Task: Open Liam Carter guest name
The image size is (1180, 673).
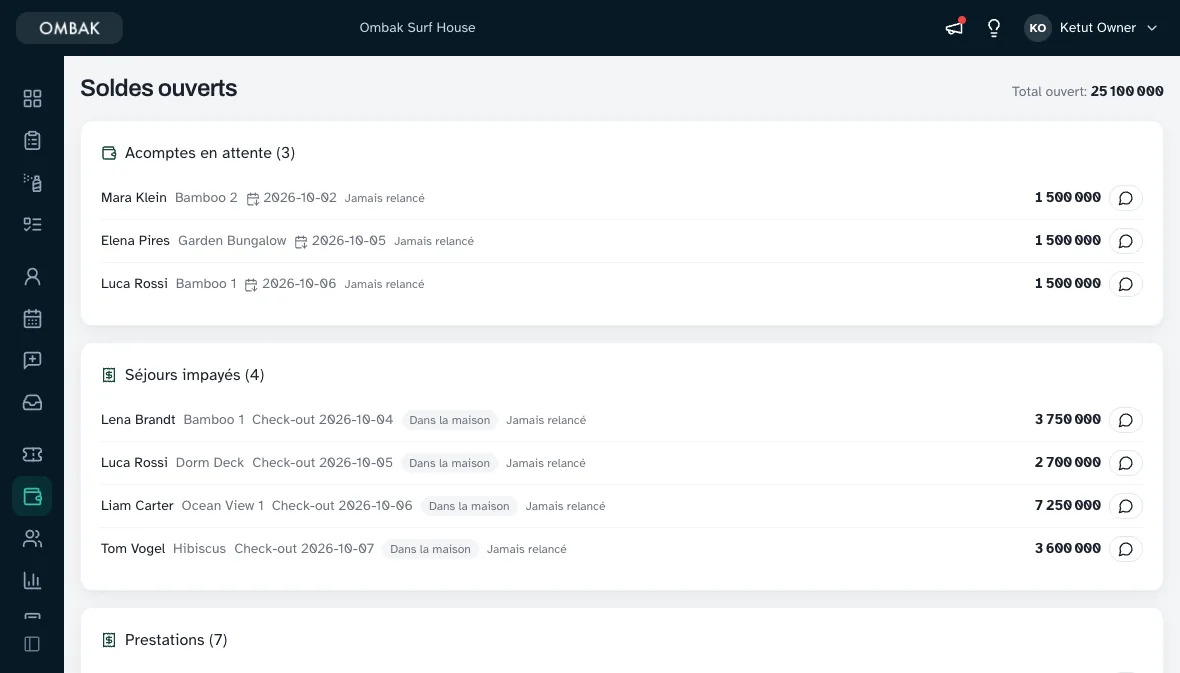Action: pos(137,505)
